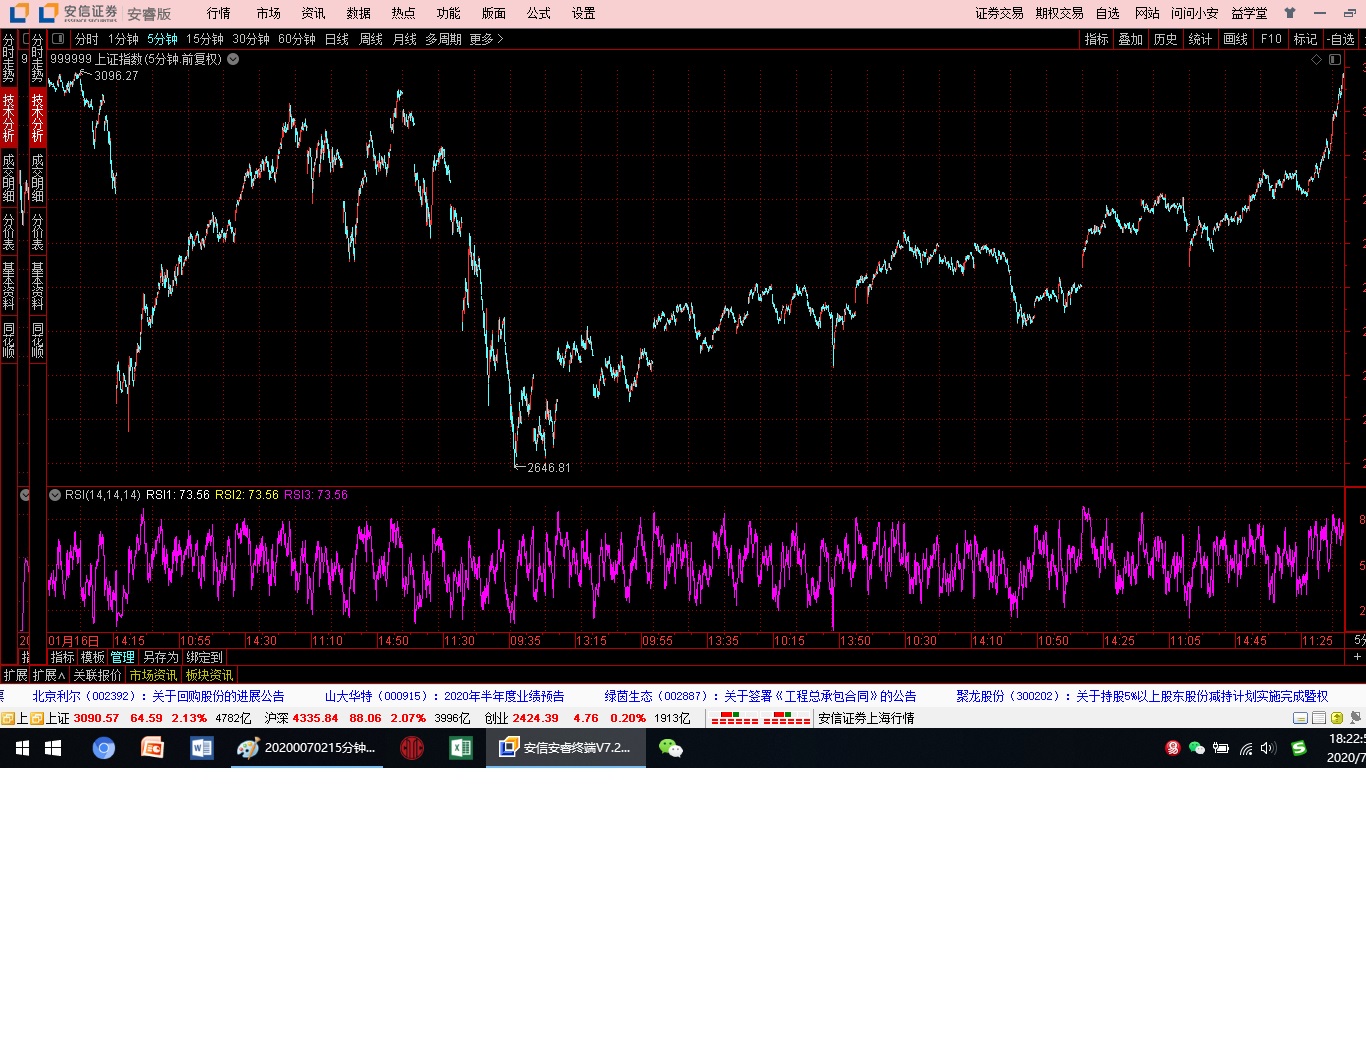
Task: Switch chart to 分时 period
Action: (87, 39)
